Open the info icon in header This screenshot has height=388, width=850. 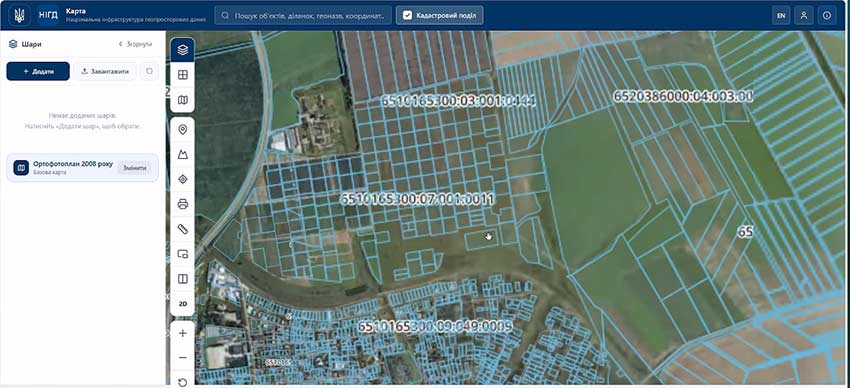827,15
